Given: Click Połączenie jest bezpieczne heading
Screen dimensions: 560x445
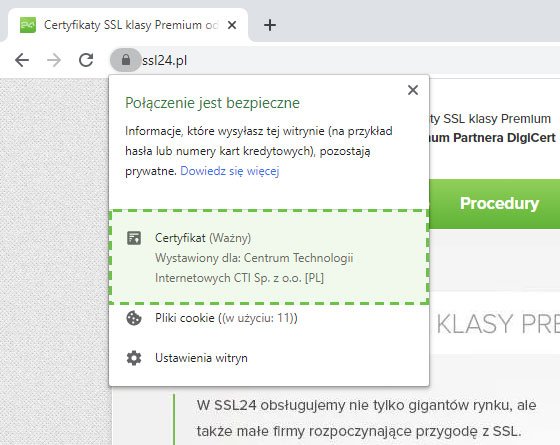Looking at the screenshot, I should click(212, 103).
